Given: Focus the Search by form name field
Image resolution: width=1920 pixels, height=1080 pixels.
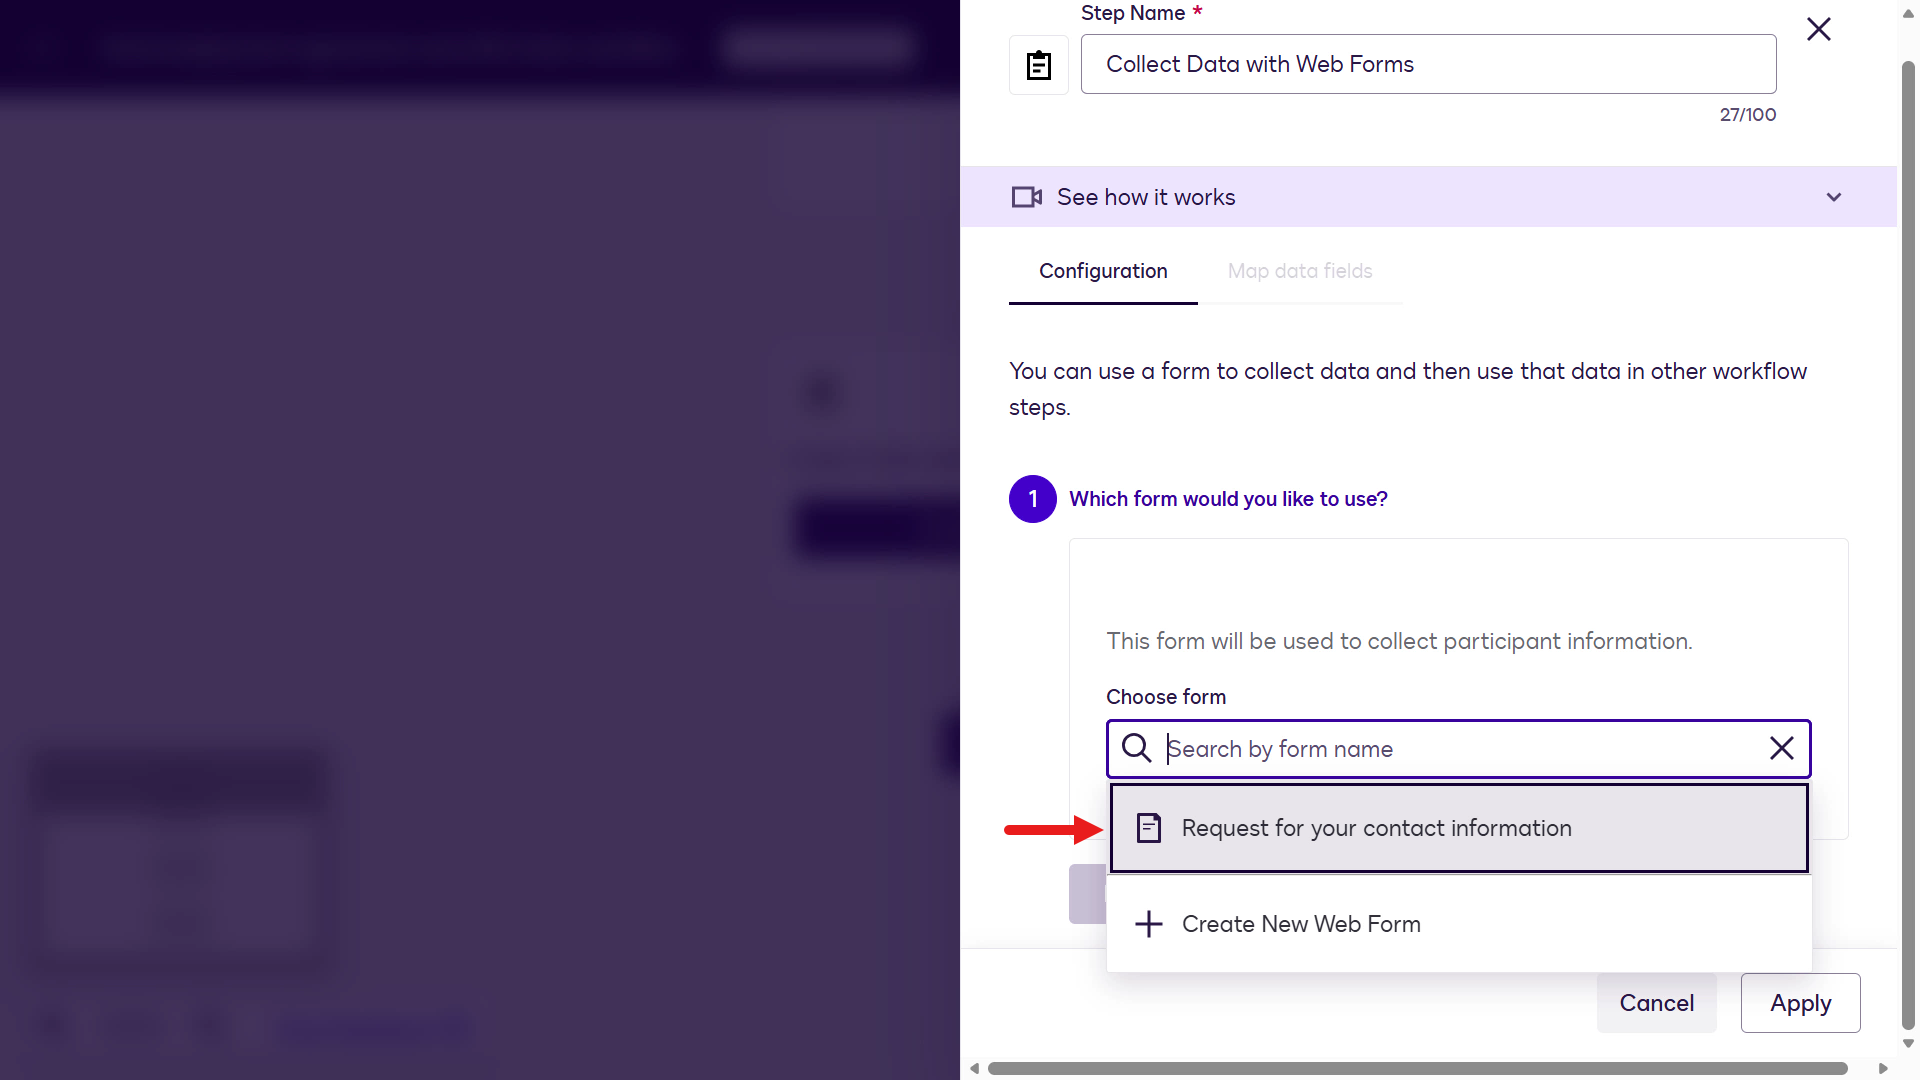Looking at the screenshot, I should pyautogui.click(x=1460, y=749).
